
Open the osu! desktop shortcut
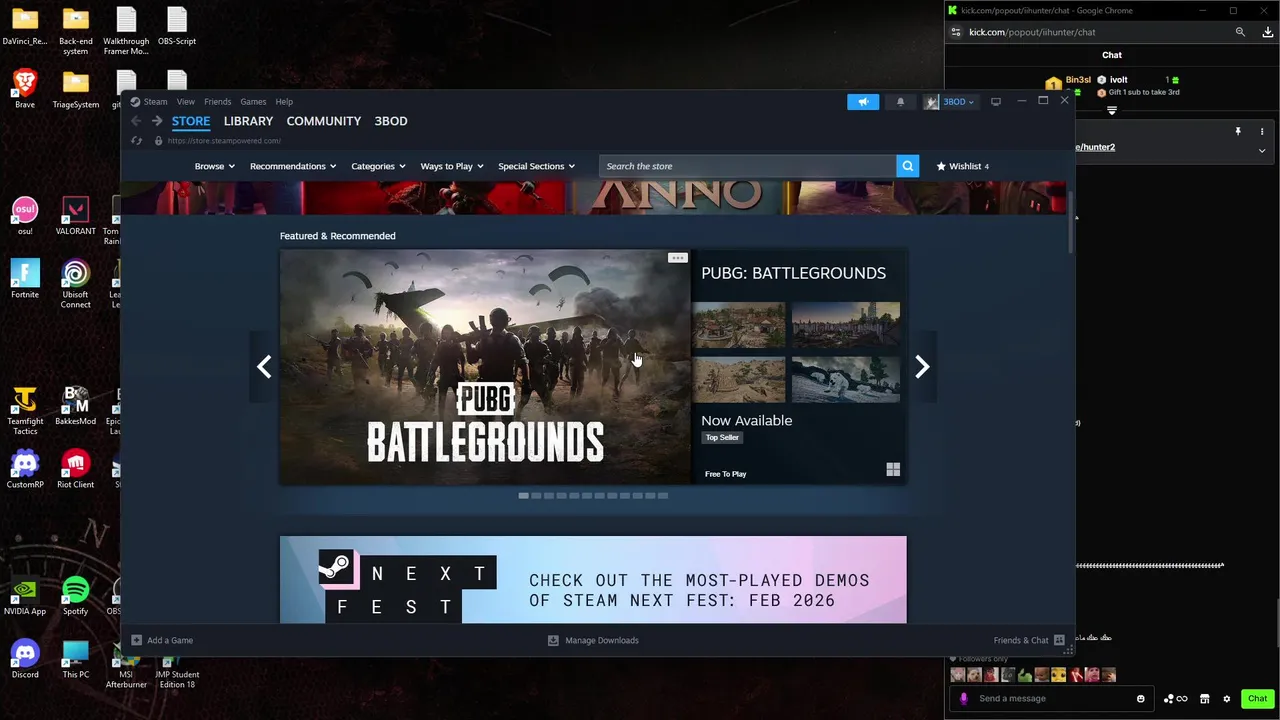[x=25, y=216]
